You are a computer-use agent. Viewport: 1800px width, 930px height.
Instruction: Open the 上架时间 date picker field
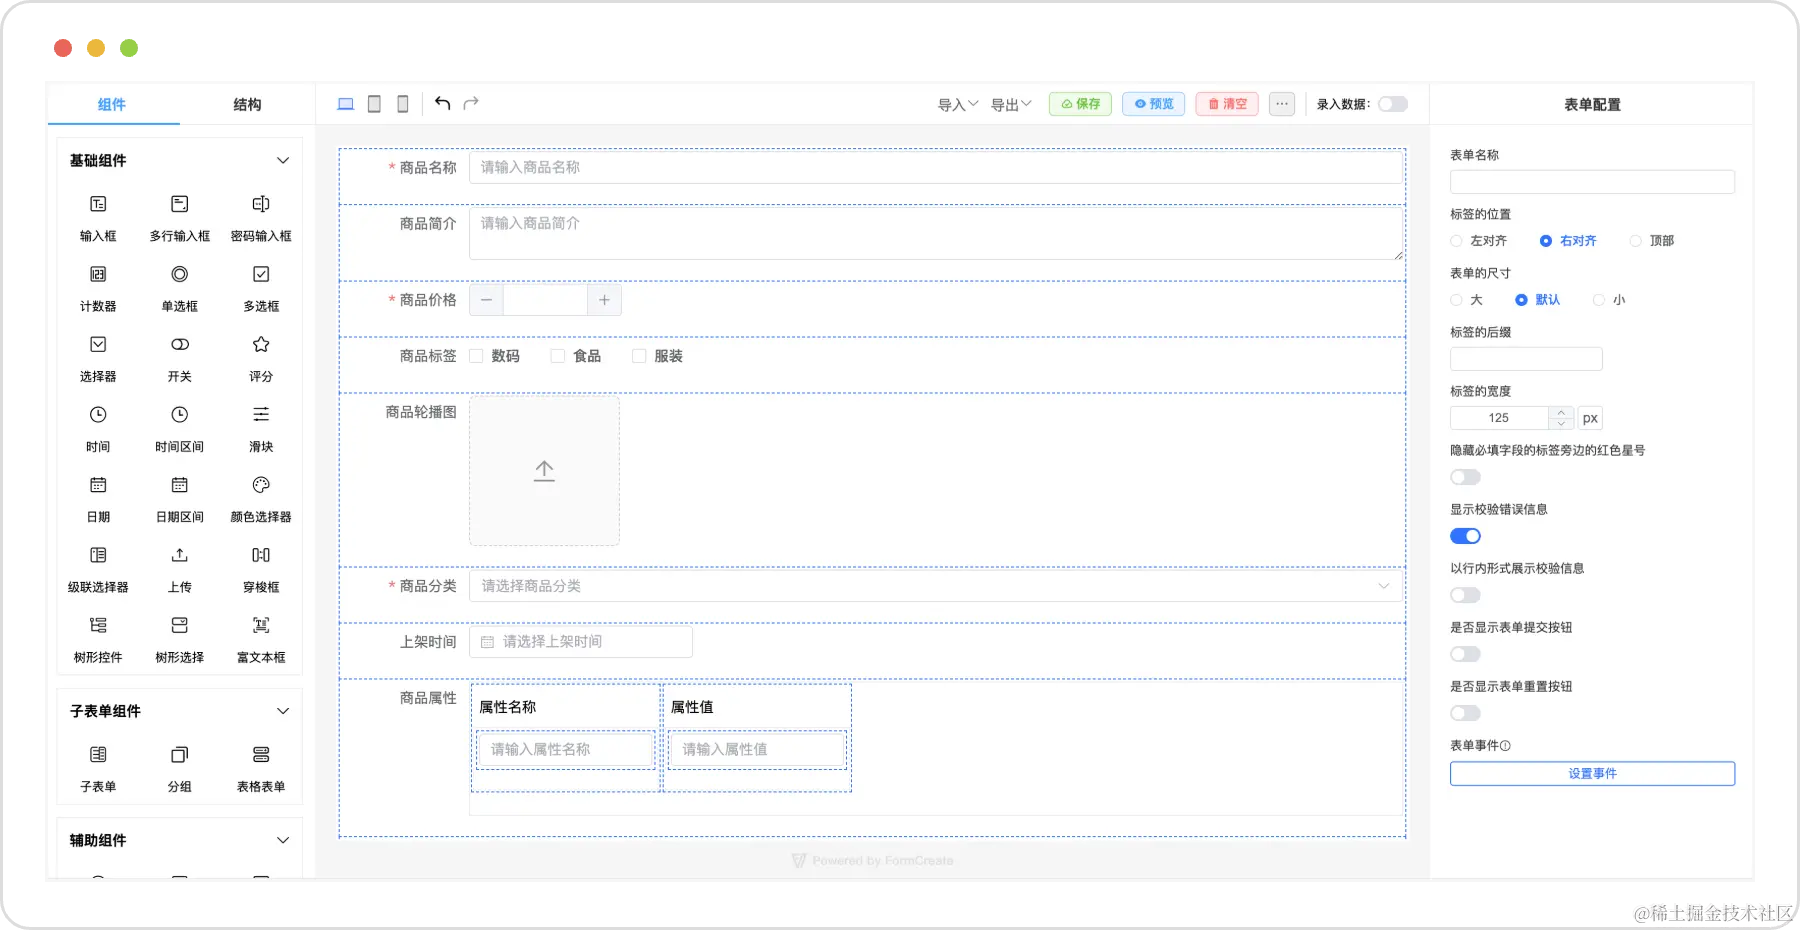click(581, 642)
